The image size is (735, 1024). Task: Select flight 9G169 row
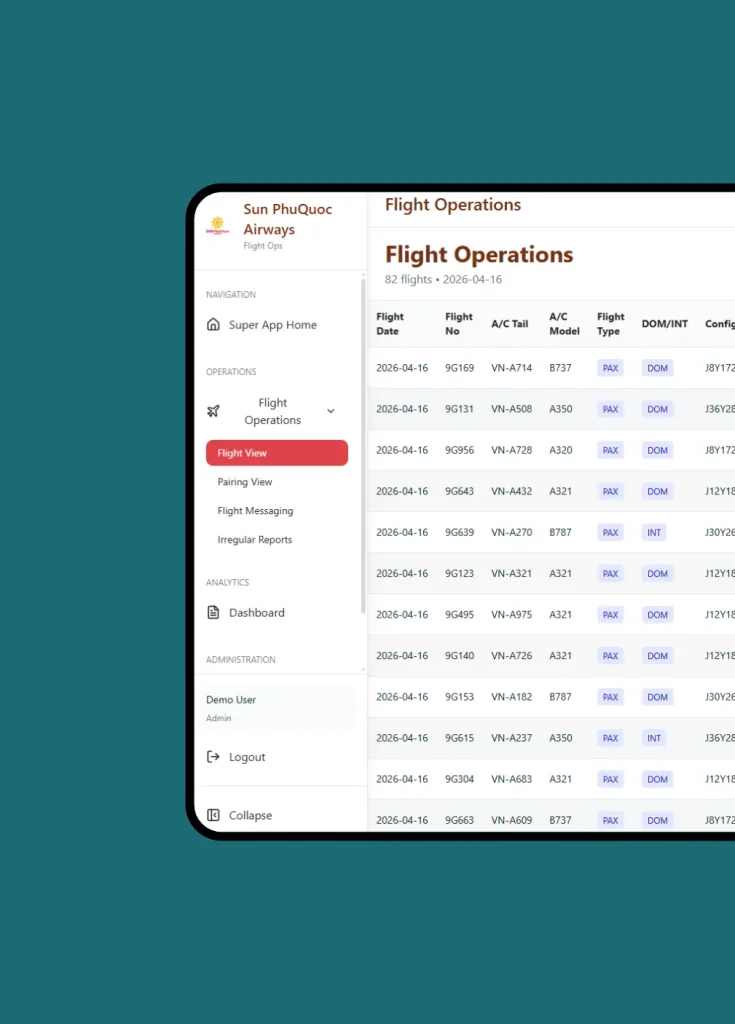coord(459,368)
